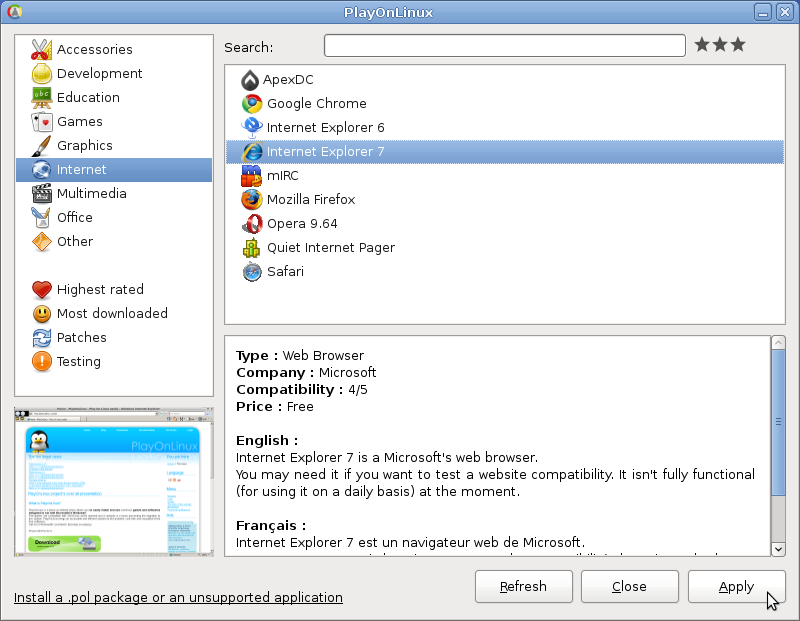Select the Accessories category label
Screen dimensions: 800x621
point(95,49)
